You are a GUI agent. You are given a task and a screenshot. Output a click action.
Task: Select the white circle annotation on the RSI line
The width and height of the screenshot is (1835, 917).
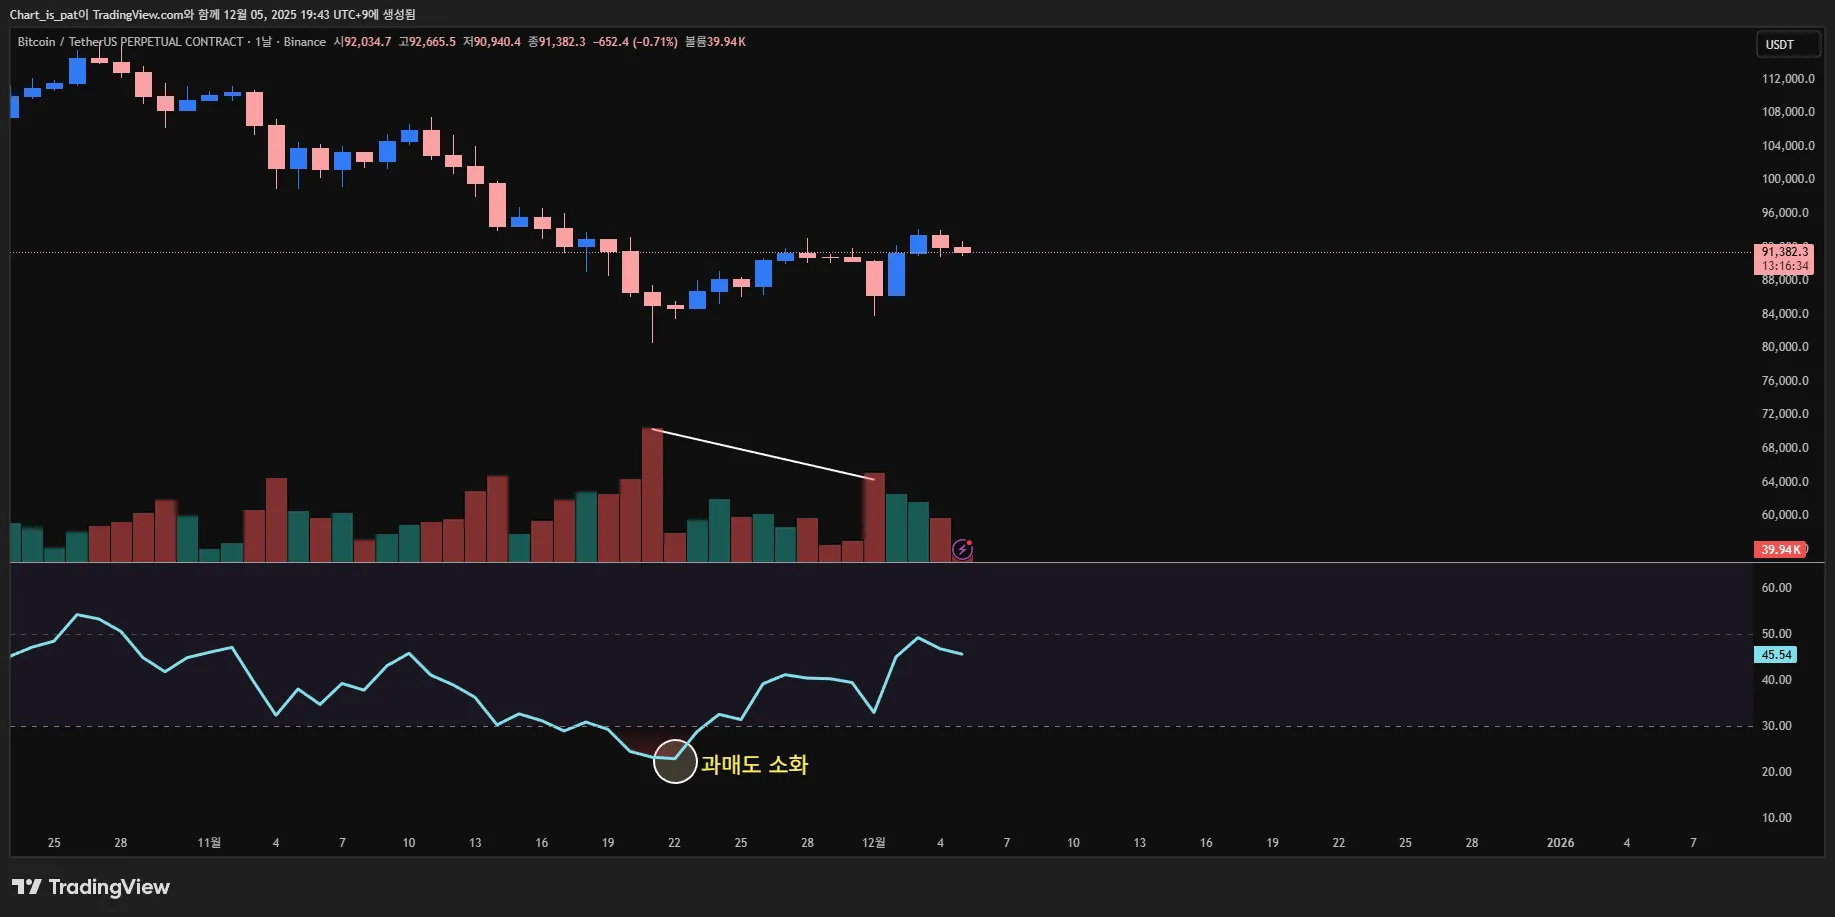[675, 762]
